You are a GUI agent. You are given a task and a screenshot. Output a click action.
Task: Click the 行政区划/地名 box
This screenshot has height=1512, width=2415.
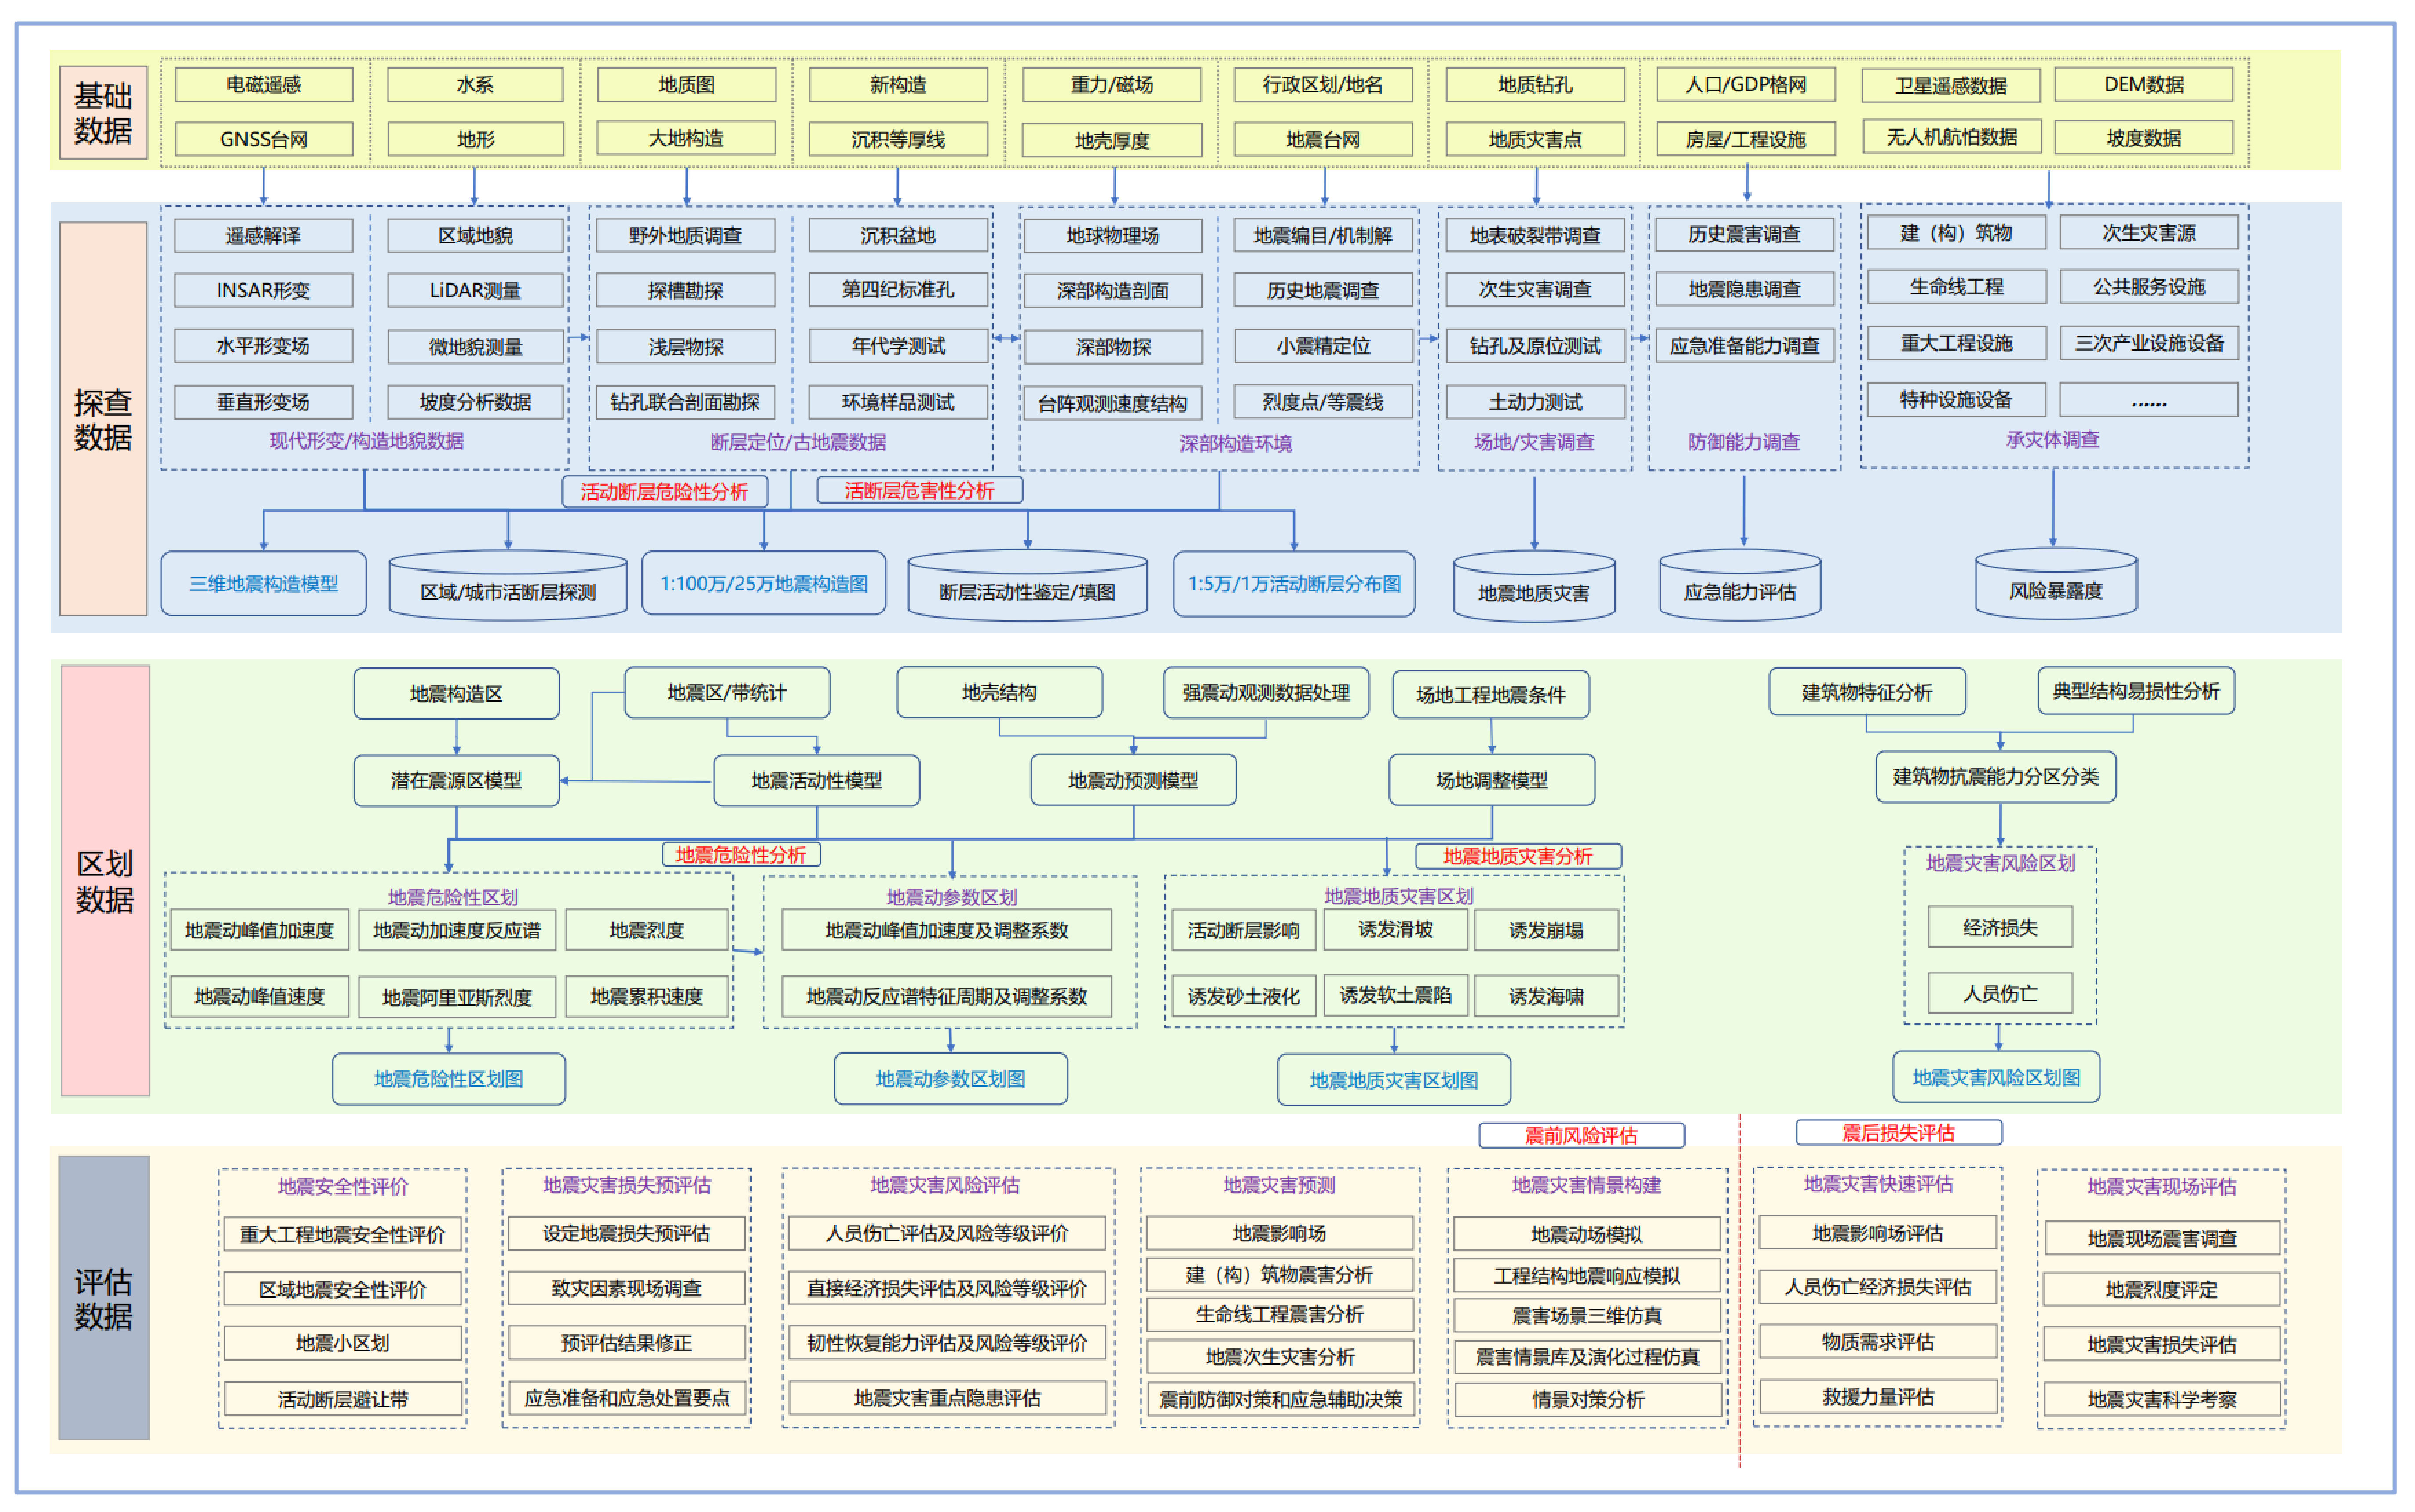(1322, 84)
